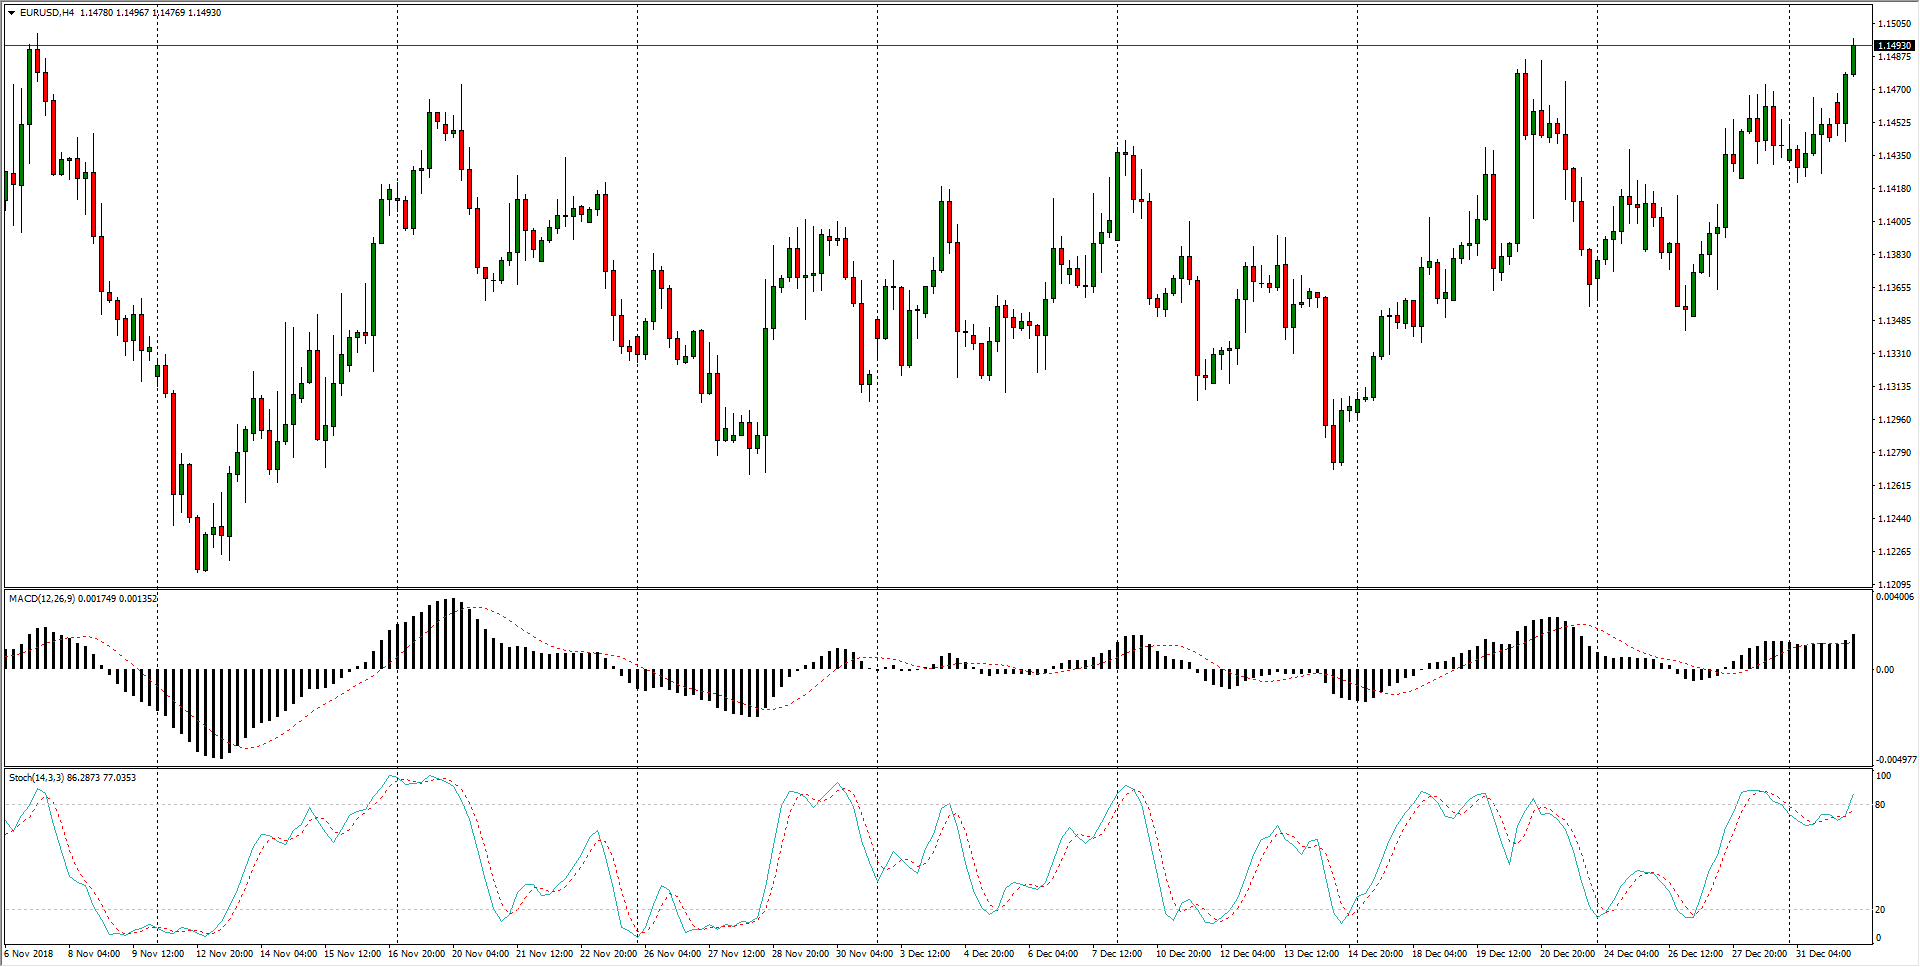Image resolution: width=1920 pixels, height=967 pixels.
Task: Click the EURUSD,H4 chart title text
Action: 47,13
